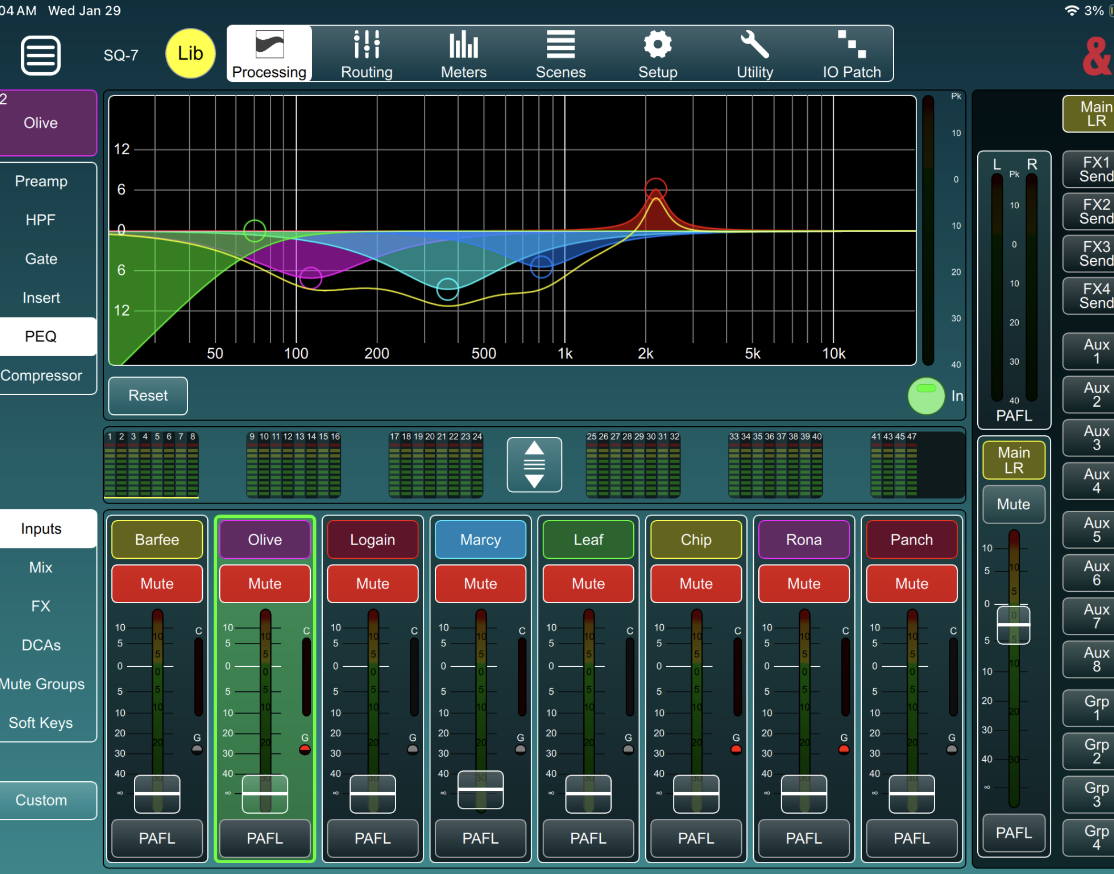Select channels 17-24 meter bank
The width and height of the screenshot is (1114, 874).
[x=436, y=465]
